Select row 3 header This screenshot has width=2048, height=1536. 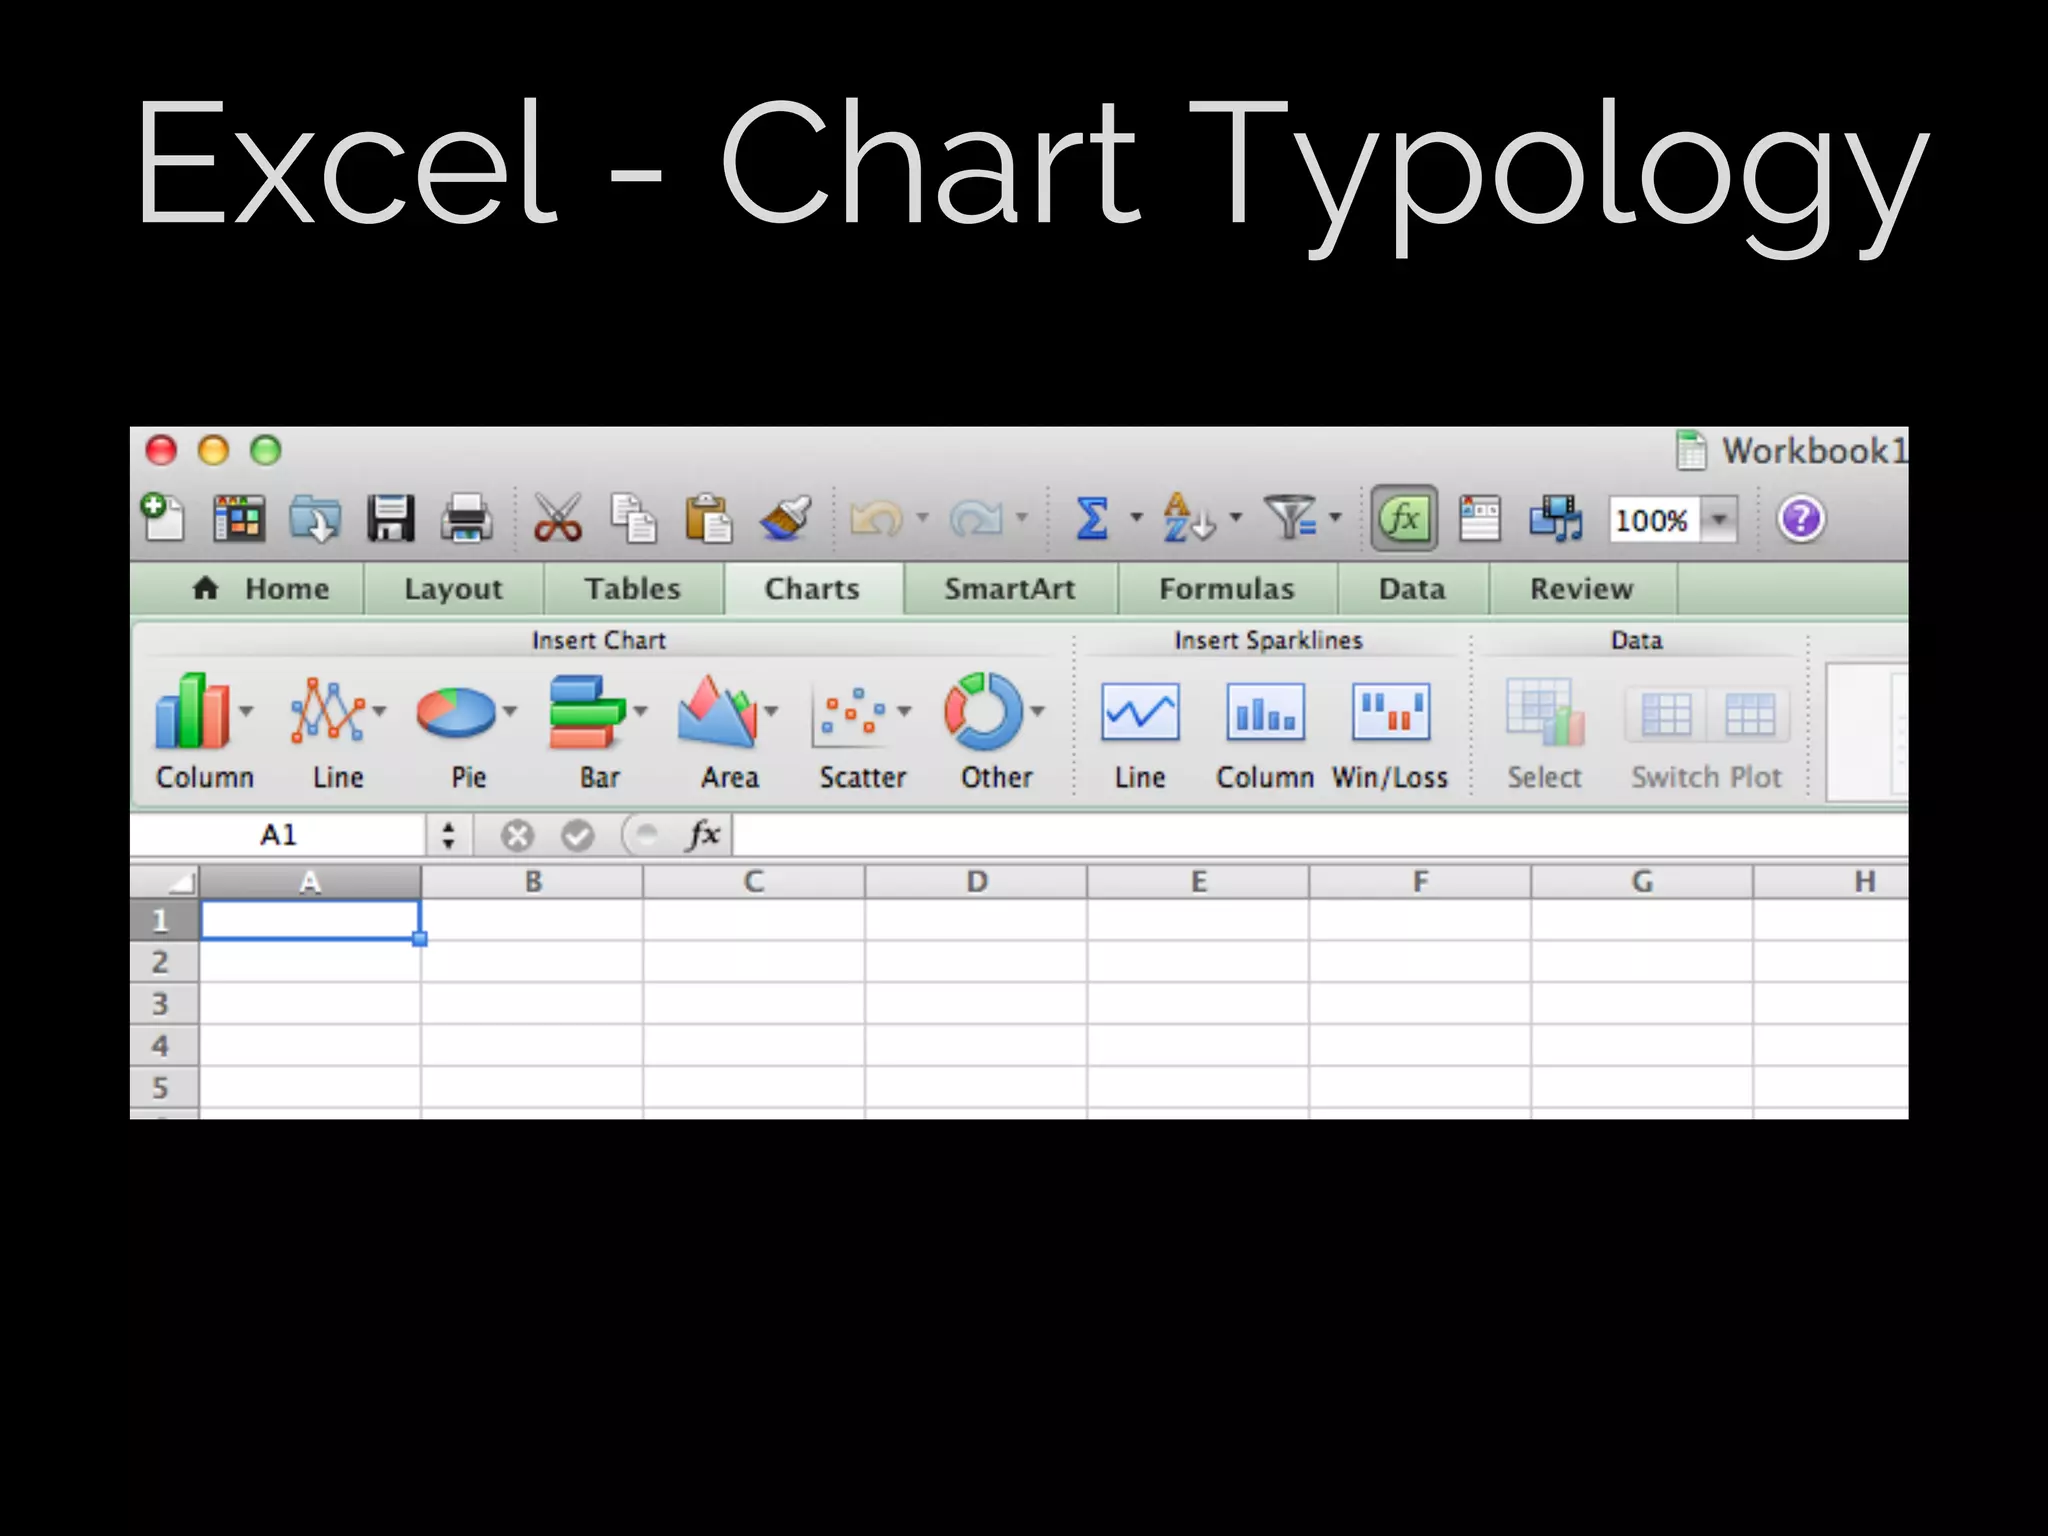click(x=164, y=1003)
